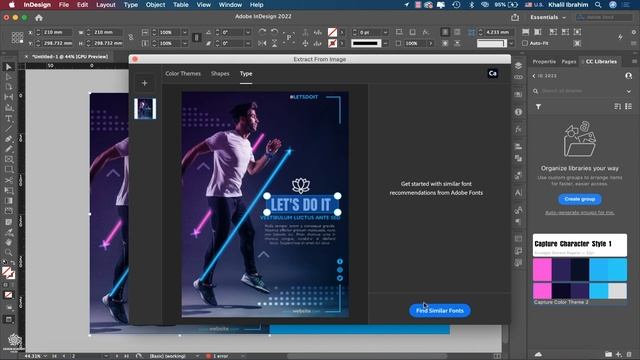Click the X position input field
This screenshot has height=360, width=640.
58,32
